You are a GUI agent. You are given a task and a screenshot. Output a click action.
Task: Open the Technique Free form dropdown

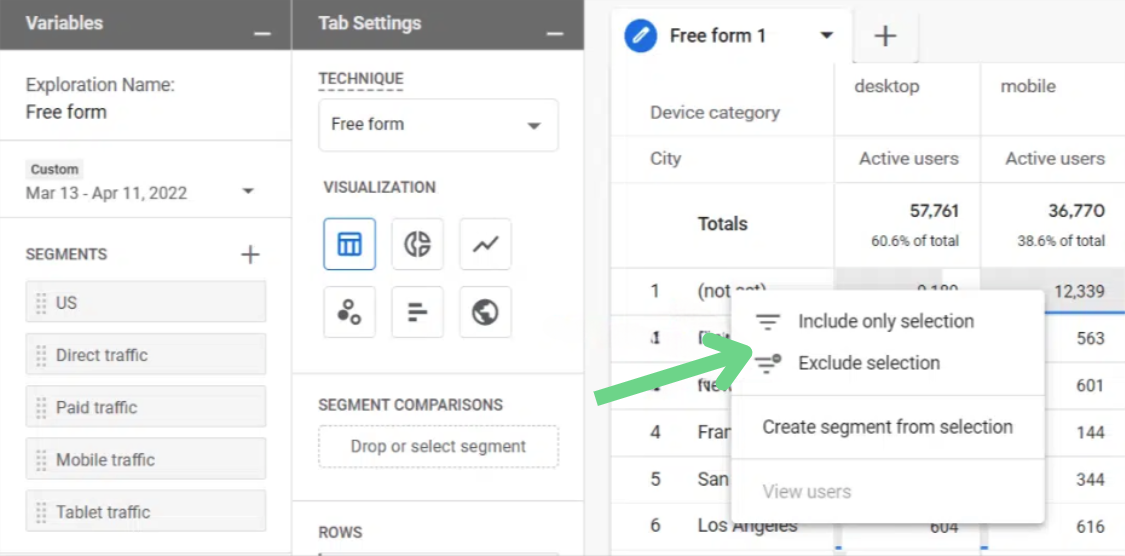point(438,125)
